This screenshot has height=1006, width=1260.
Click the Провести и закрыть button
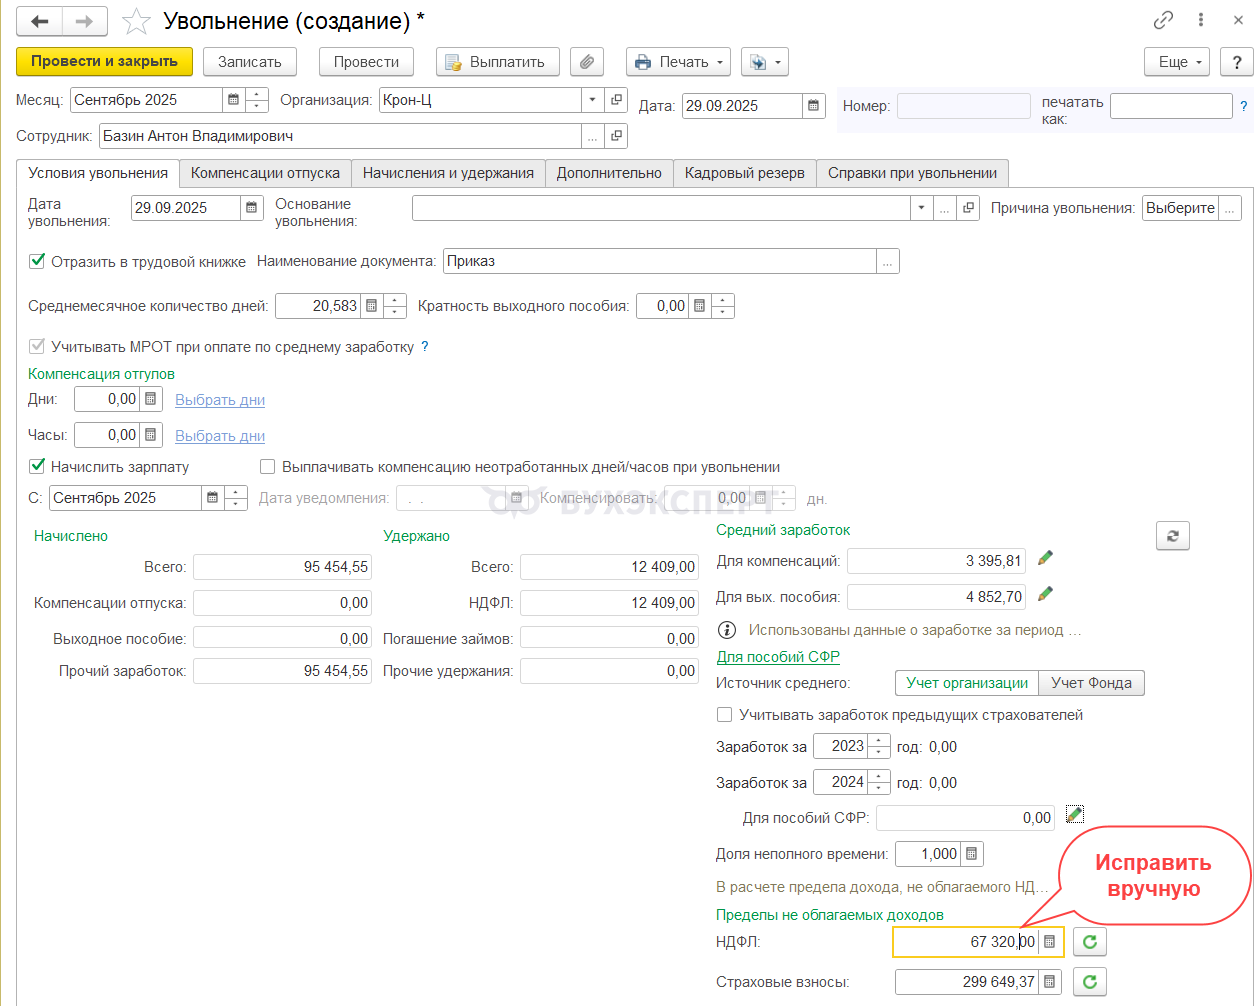(x=104, y=62)
